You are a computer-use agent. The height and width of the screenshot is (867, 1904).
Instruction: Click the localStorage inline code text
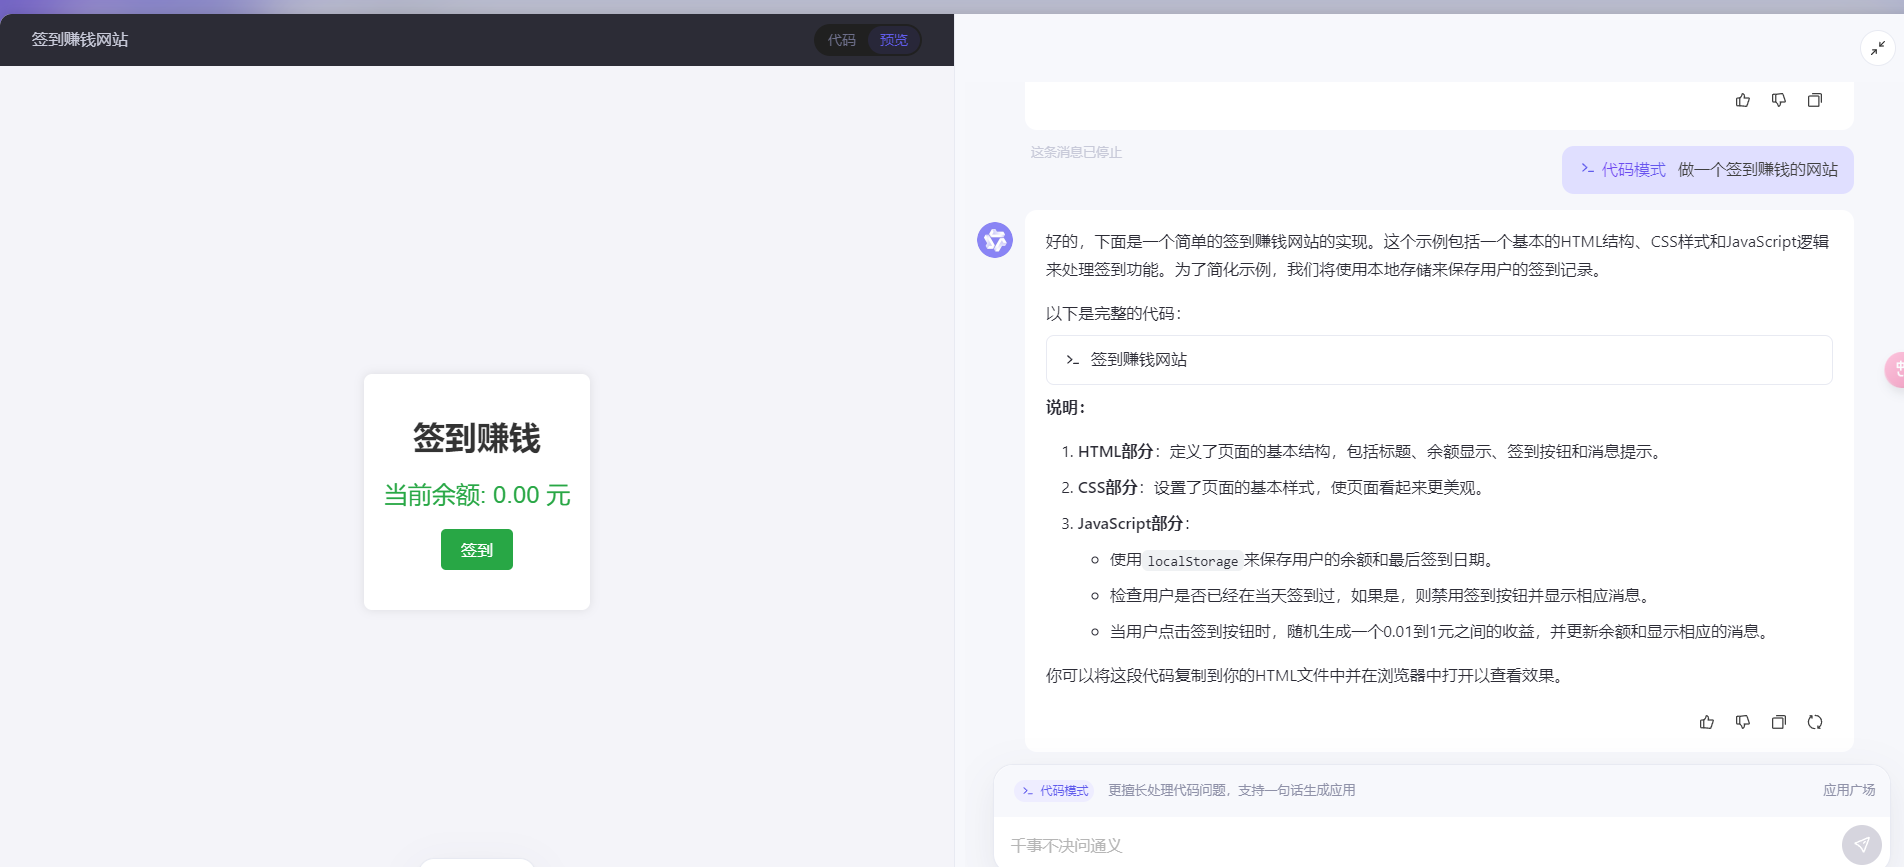click(x=1193, y=560)
